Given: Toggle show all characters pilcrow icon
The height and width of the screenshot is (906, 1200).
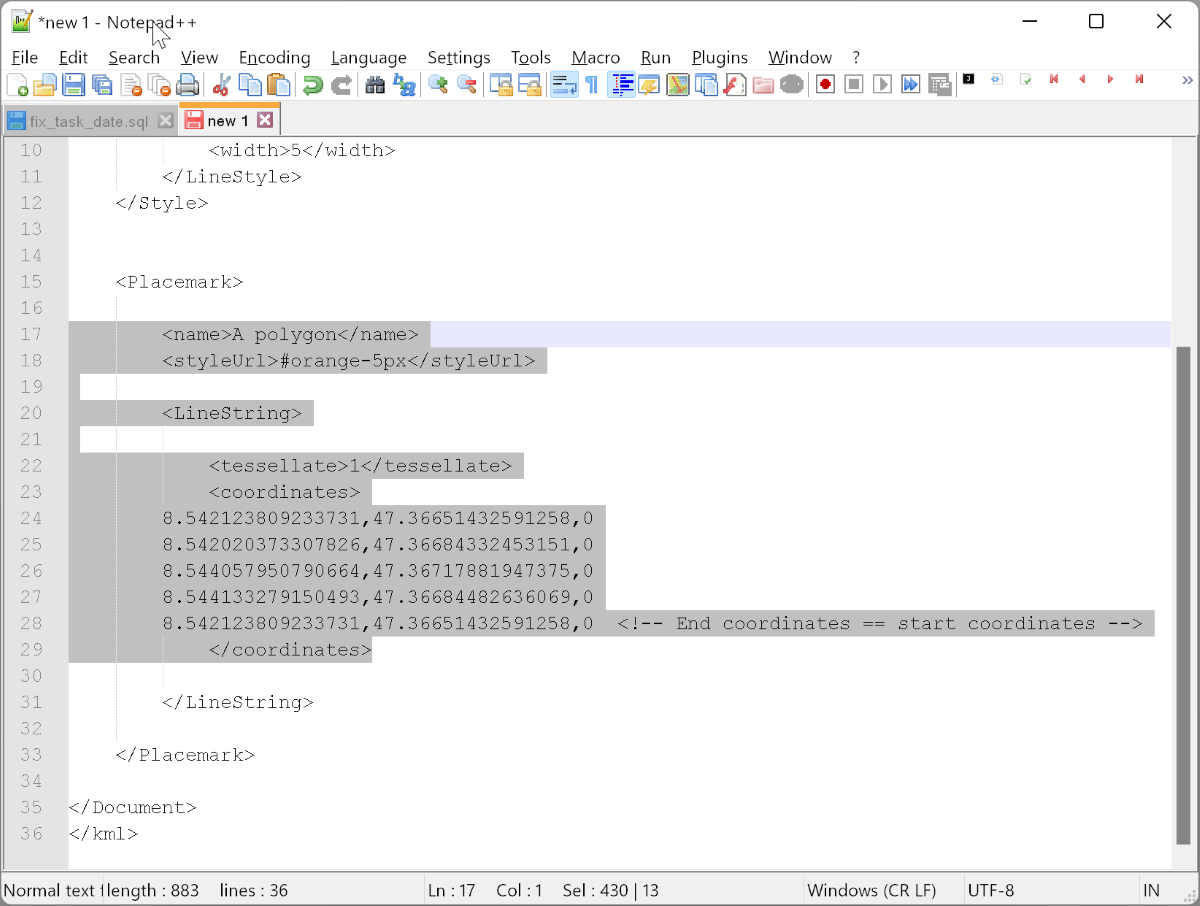Looking at the screenshot, I should click(x=592, y=85).
